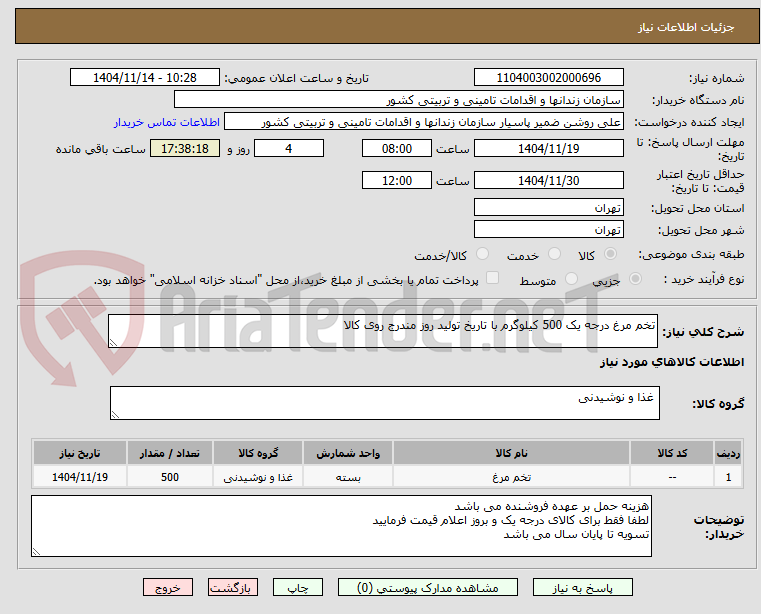Click the delivery province field 'تهران'
This screenshot has height=614, width=761.
tap(548, 207)
